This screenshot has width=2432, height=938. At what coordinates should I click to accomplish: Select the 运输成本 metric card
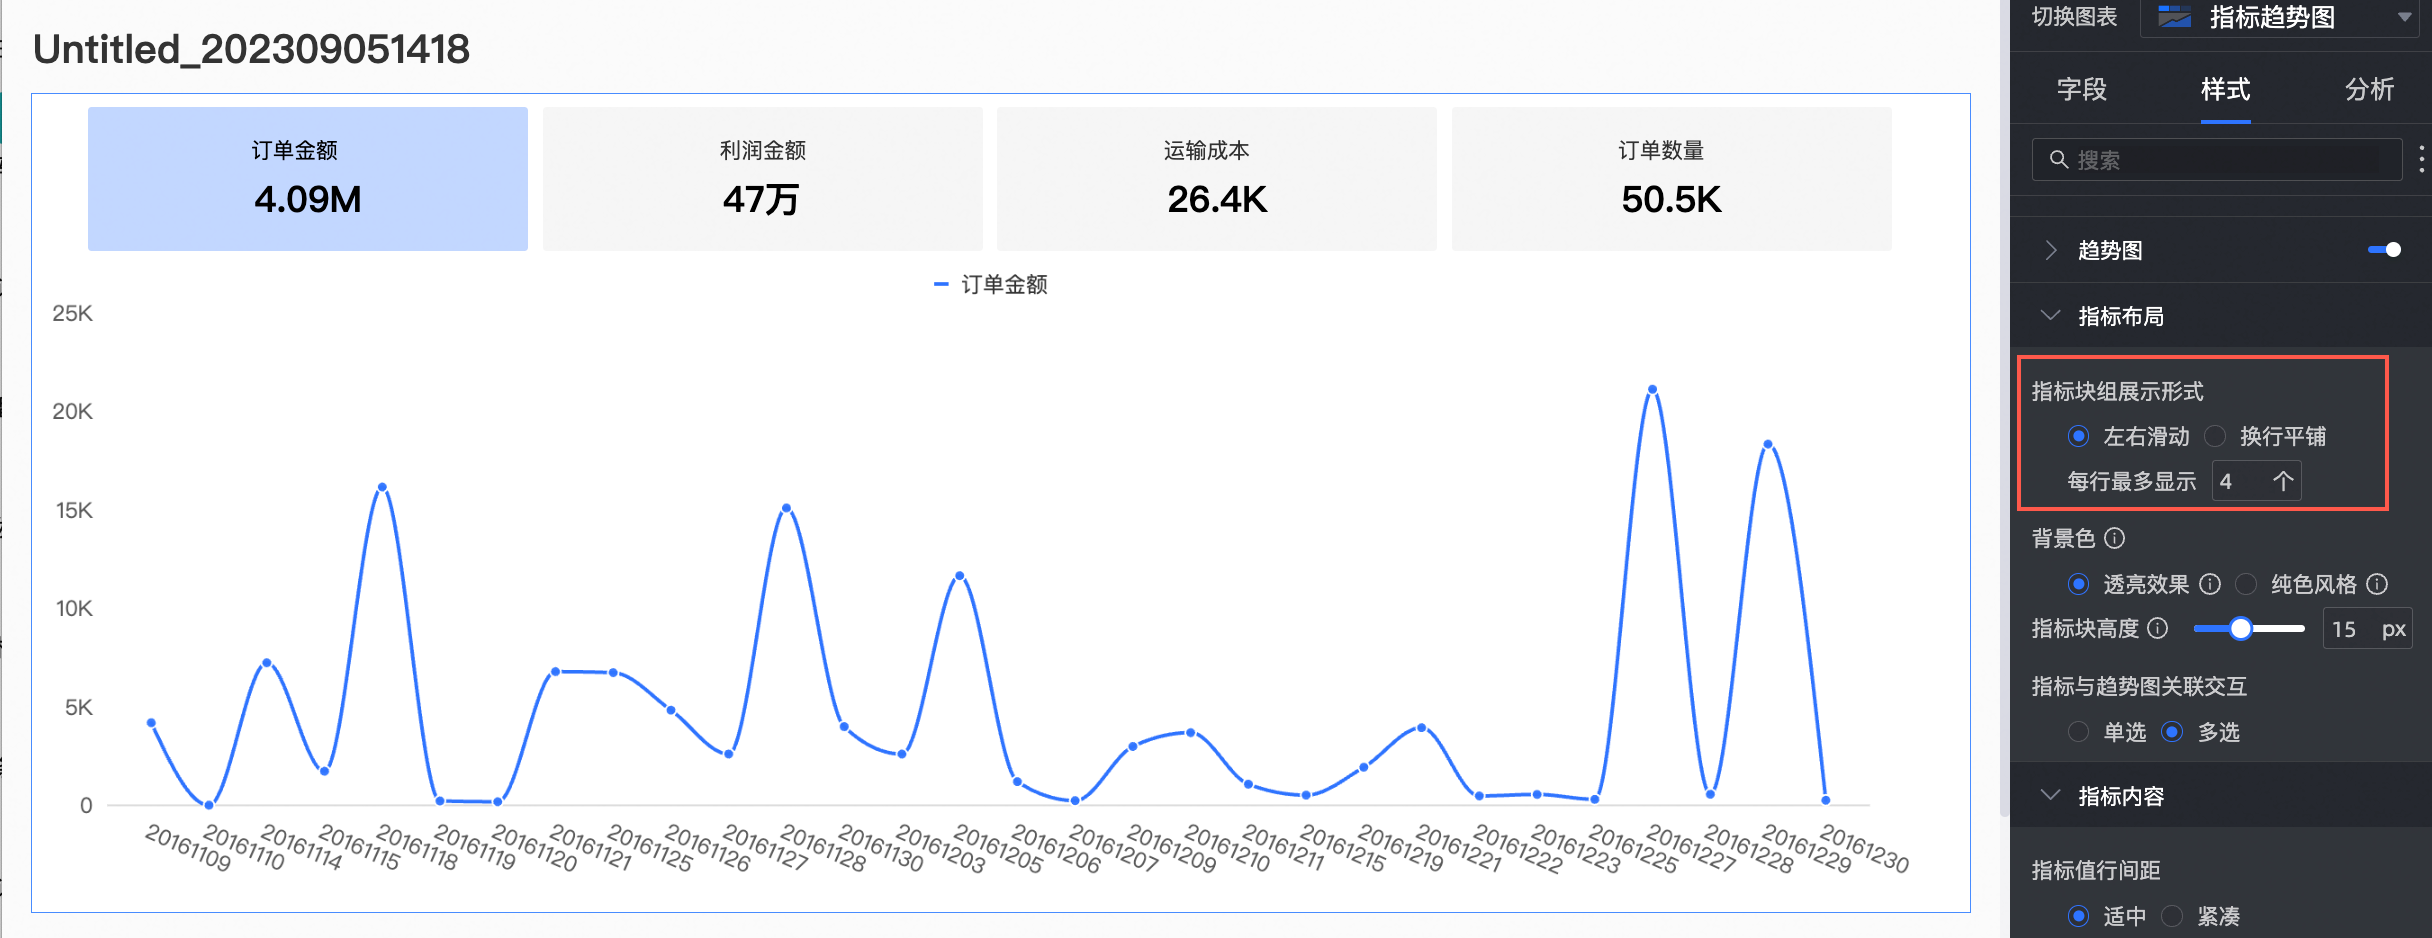coord(1216,179)
